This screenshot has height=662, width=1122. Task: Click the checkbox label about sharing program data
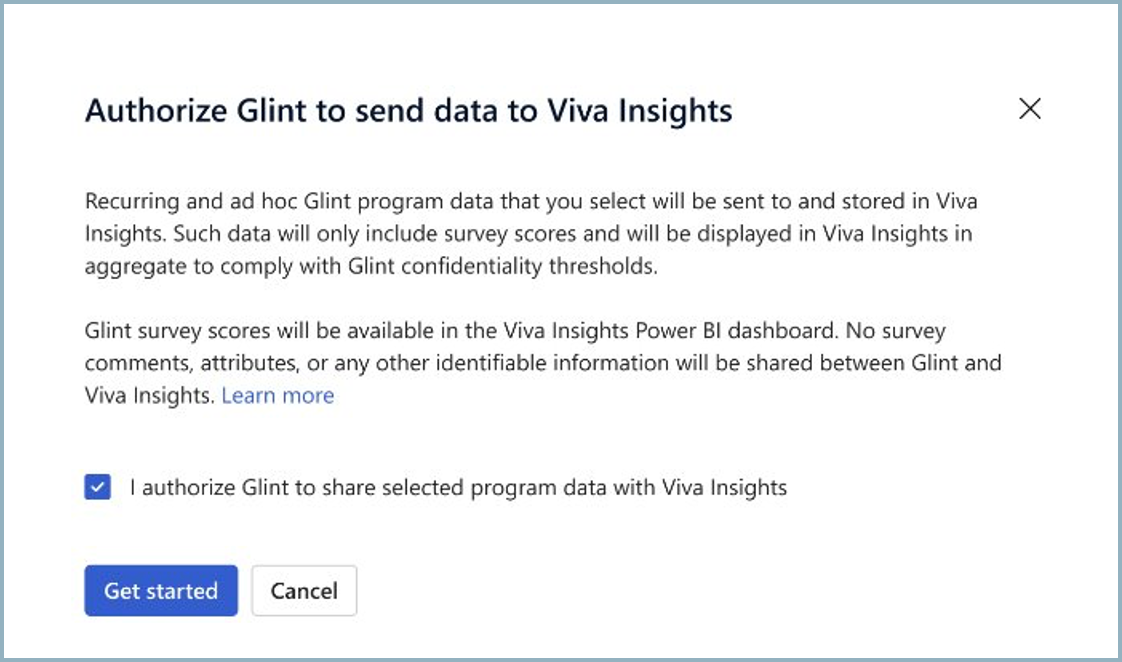458,487
